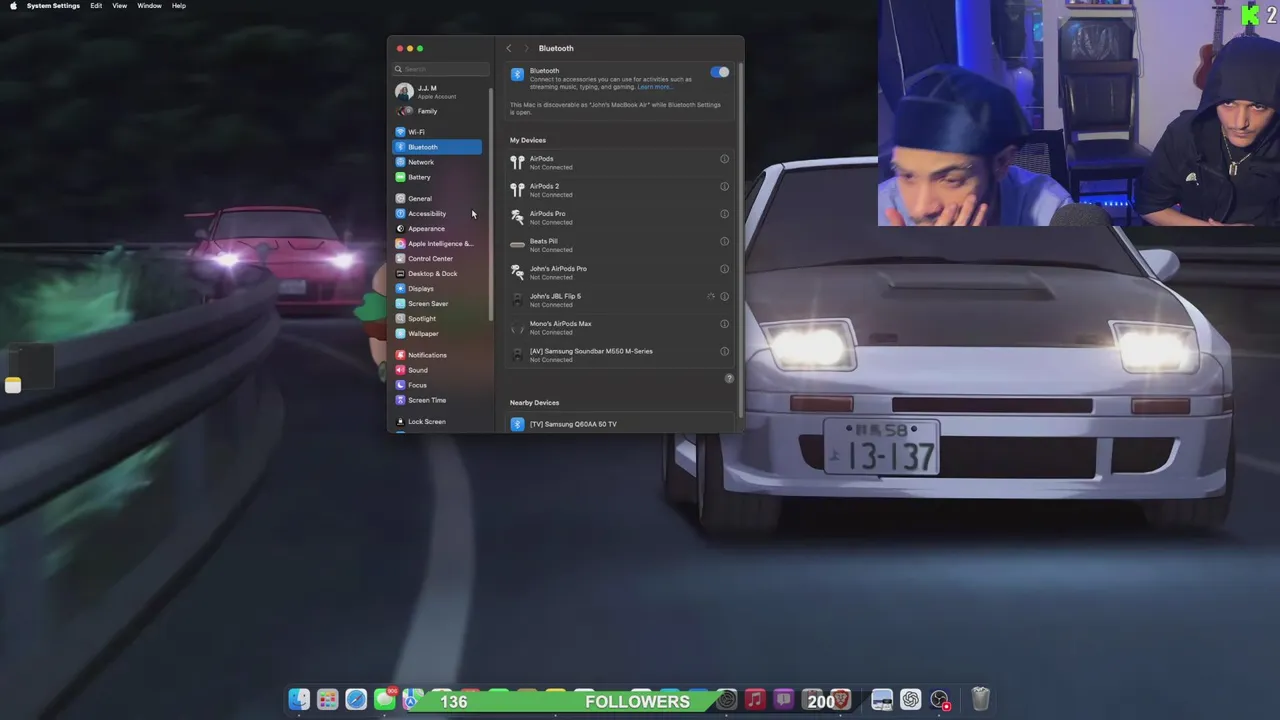Image resolution: width=1280 pixels, height=720 pixels.
Task: Select Bluetooth in the sidebar
Action: tap(437, 147)
